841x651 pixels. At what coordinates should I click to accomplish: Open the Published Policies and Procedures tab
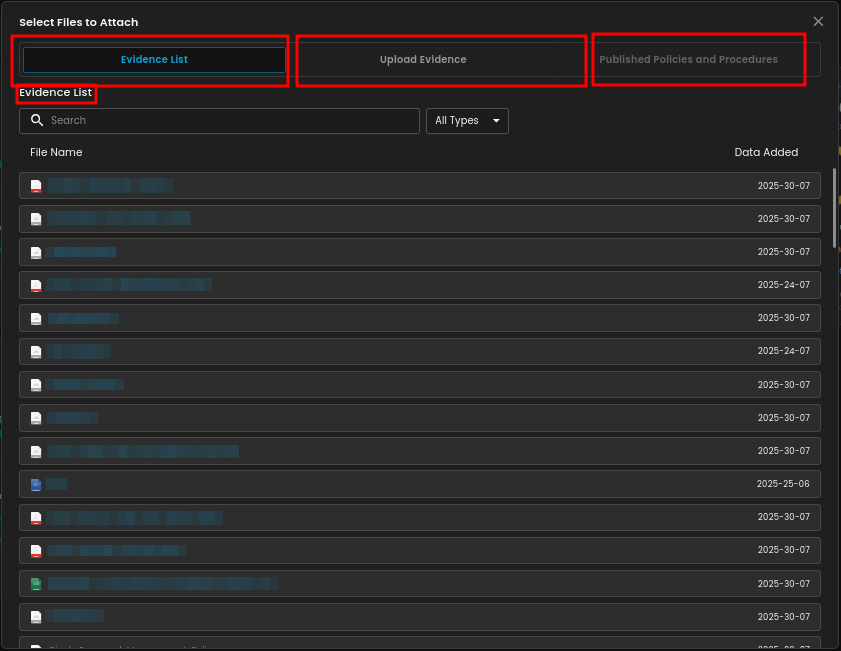(688, 60)
